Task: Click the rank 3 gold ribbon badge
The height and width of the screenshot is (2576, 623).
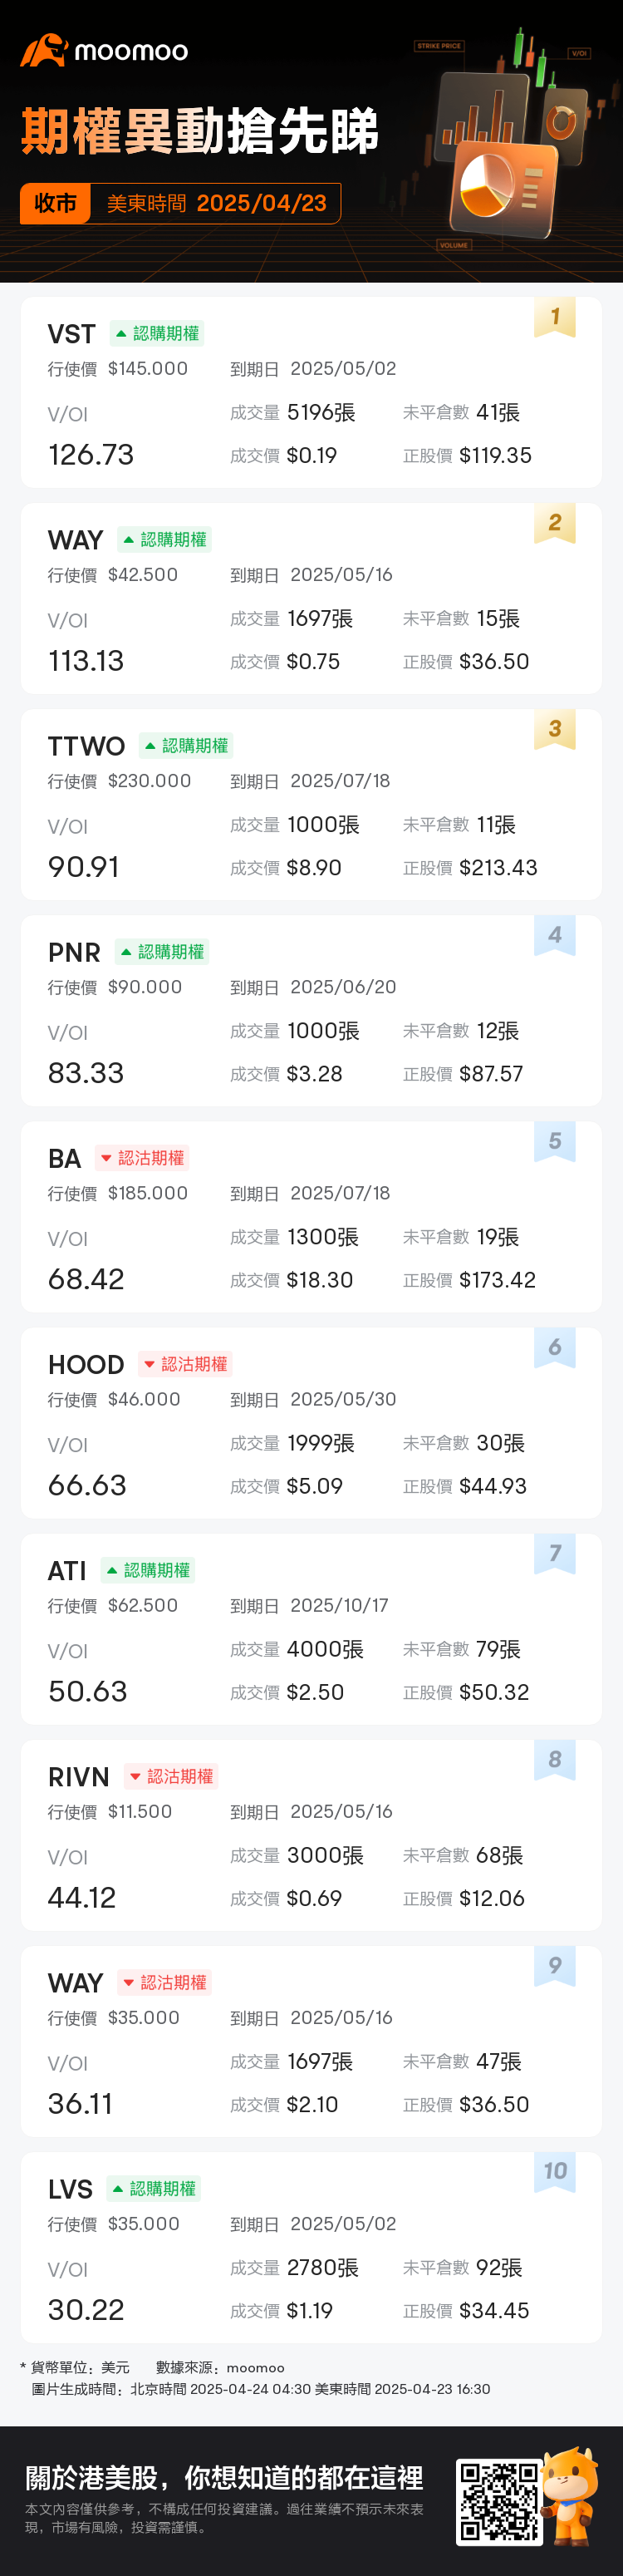Action: 554,730
